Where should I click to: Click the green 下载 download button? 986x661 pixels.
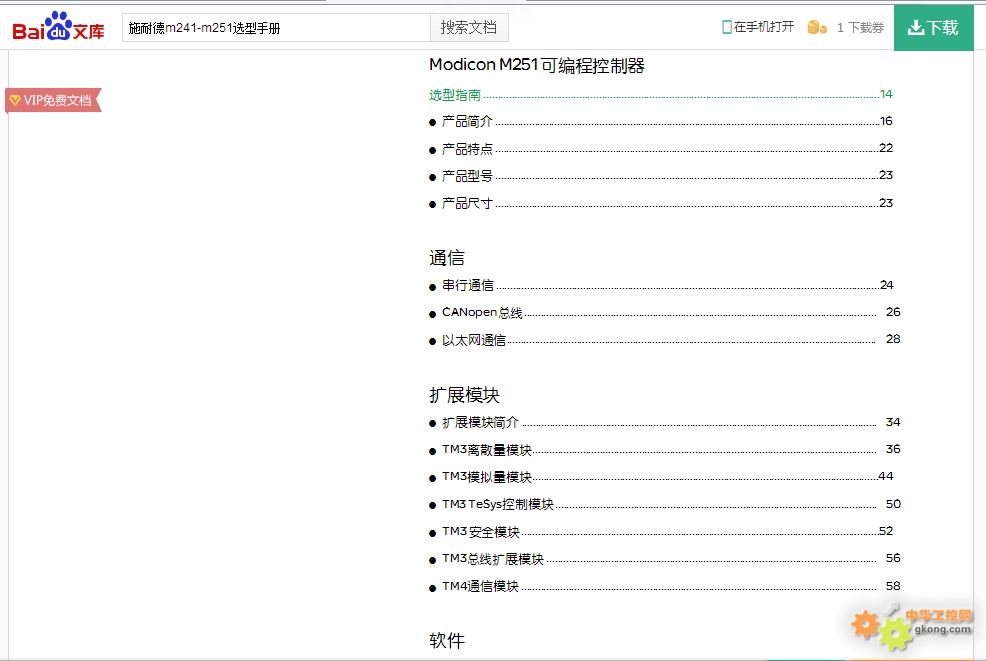pyautogui.click(x=933, y=27)
